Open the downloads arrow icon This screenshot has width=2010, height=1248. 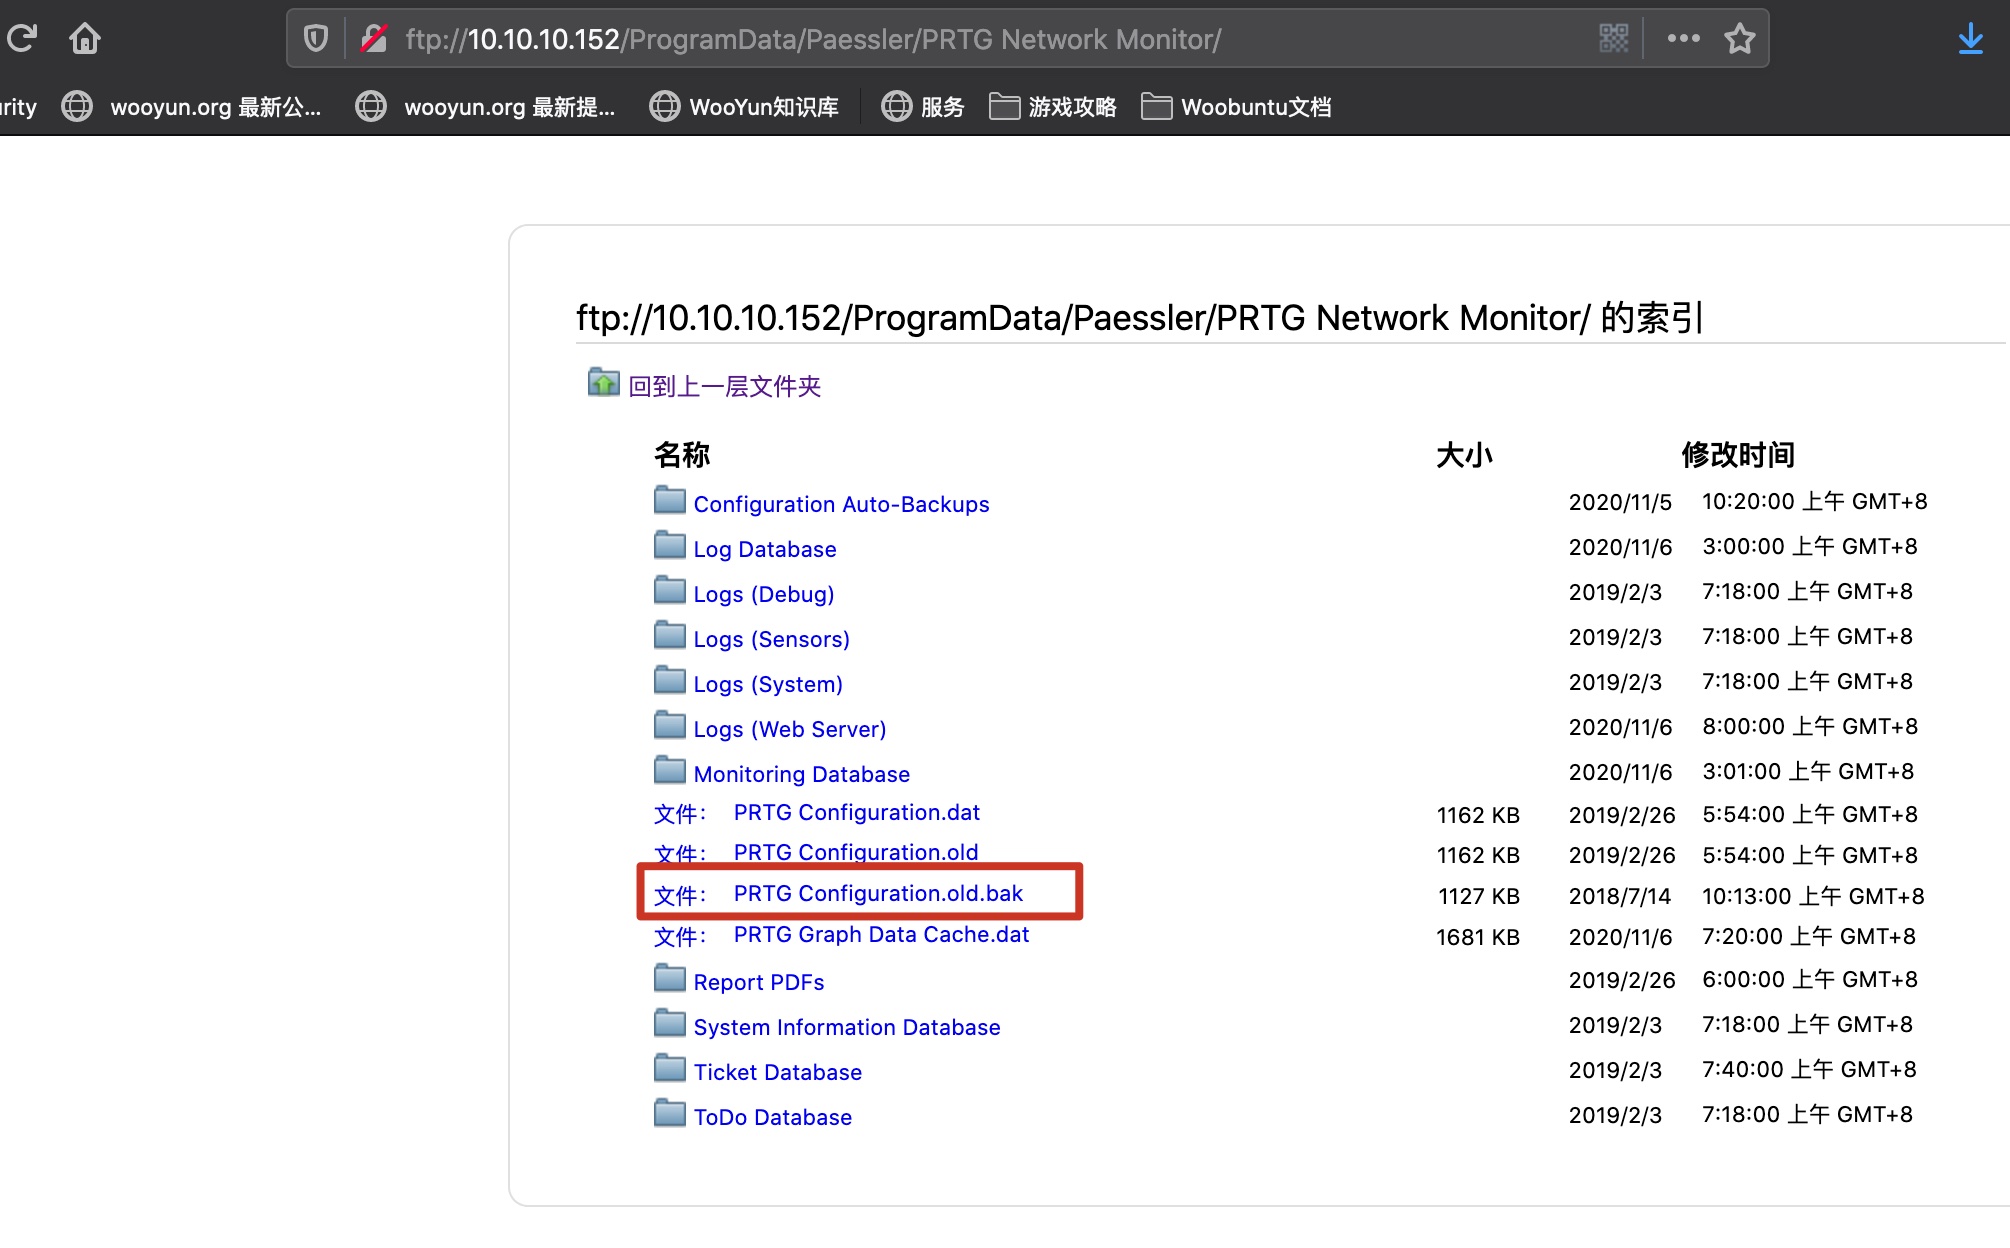(1970, 39)
